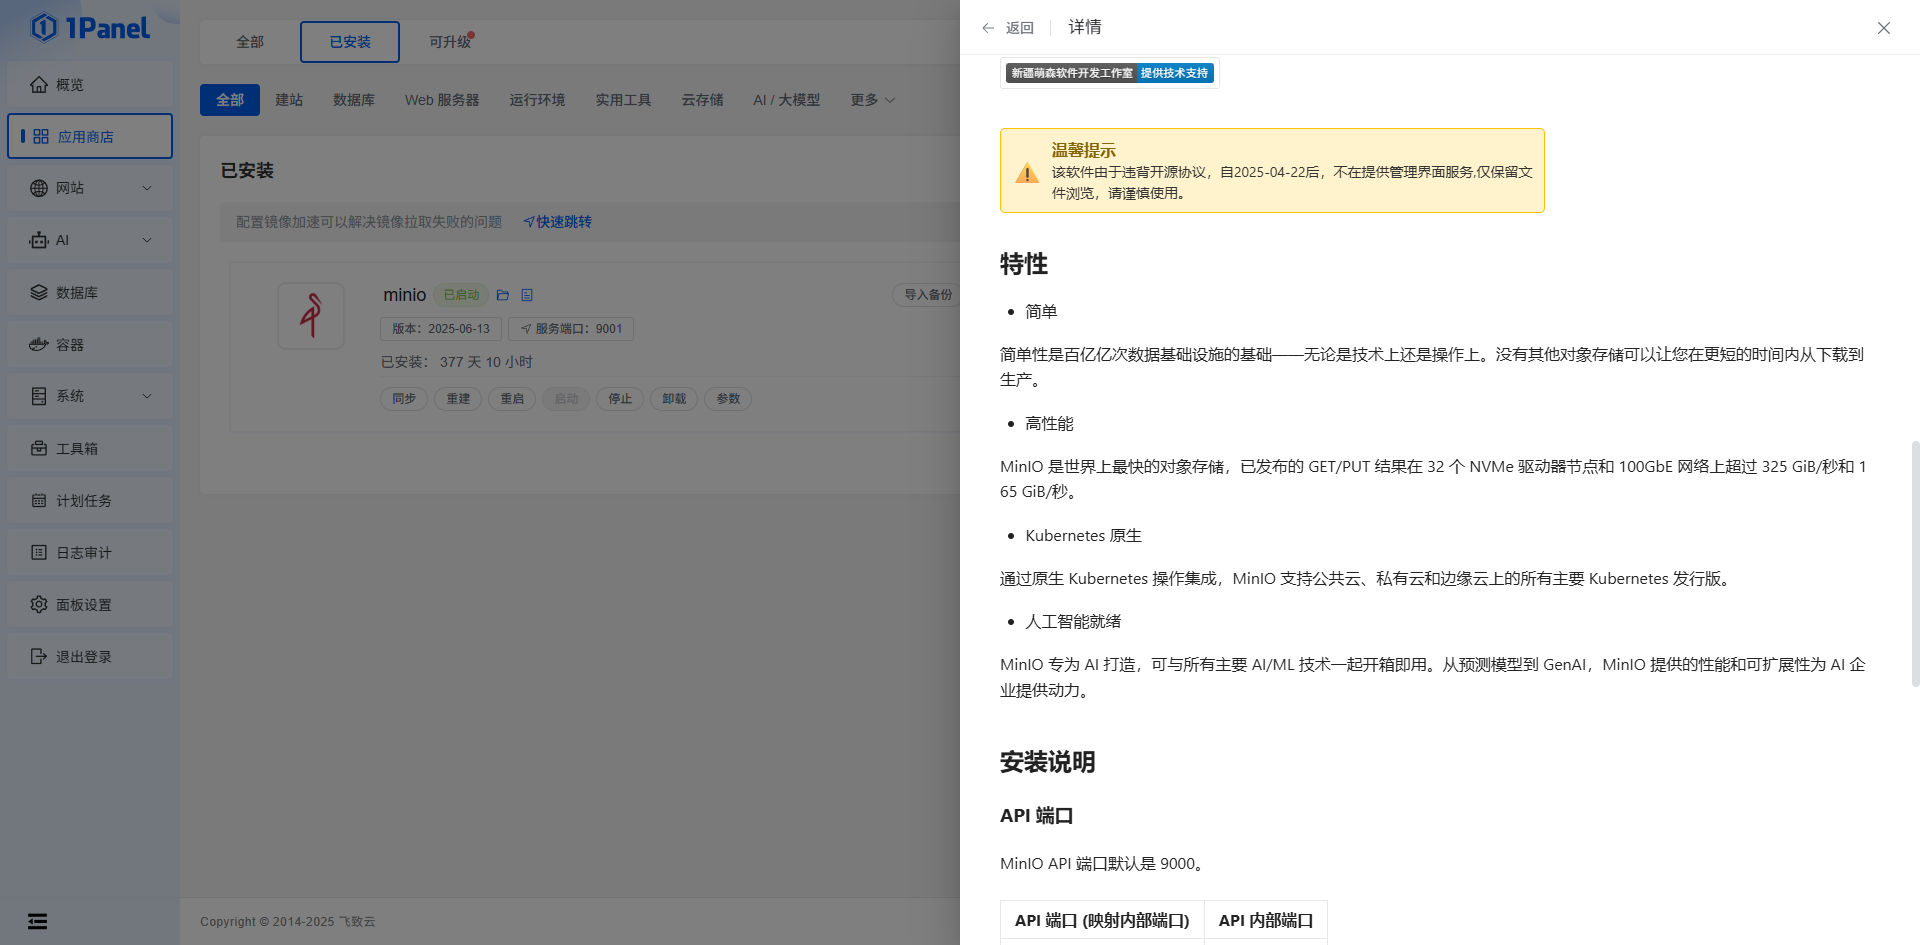Expand the 网站 sidebar submenu arrow

tap(147, 188)
